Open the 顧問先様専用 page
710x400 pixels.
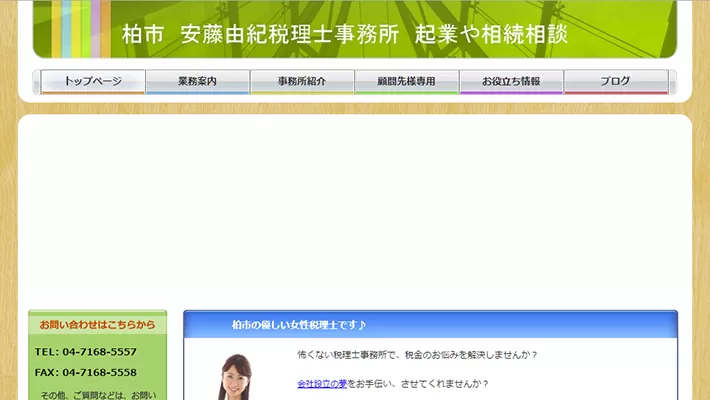click(406, 81)
